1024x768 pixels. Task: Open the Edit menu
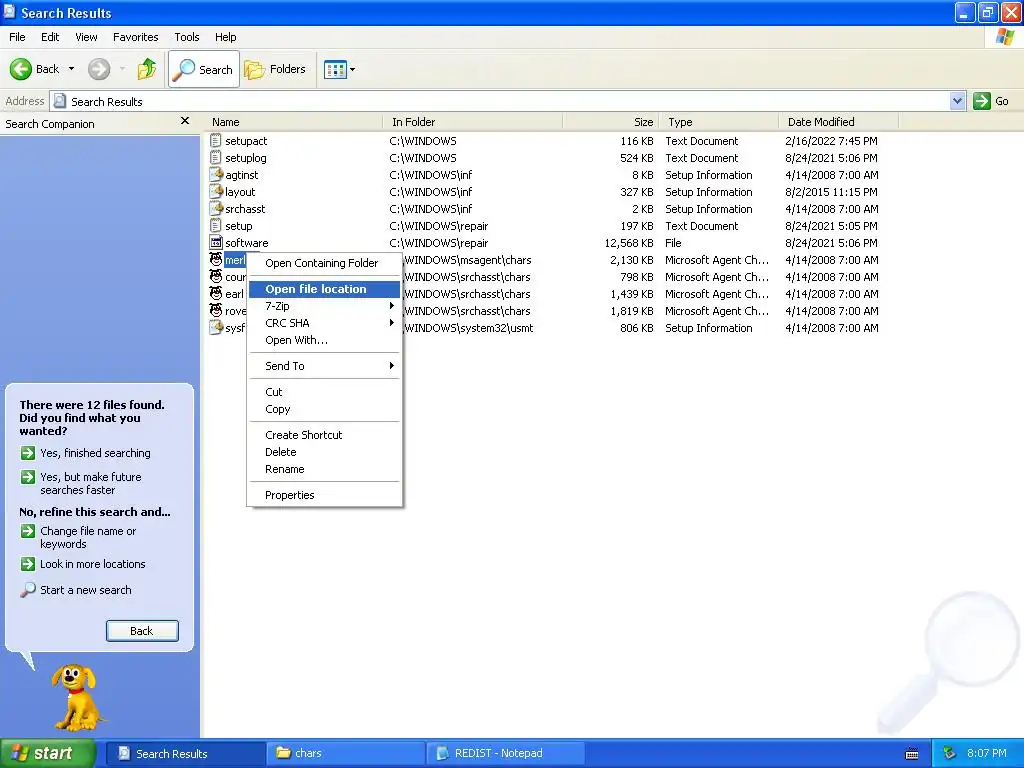(50, 37)
